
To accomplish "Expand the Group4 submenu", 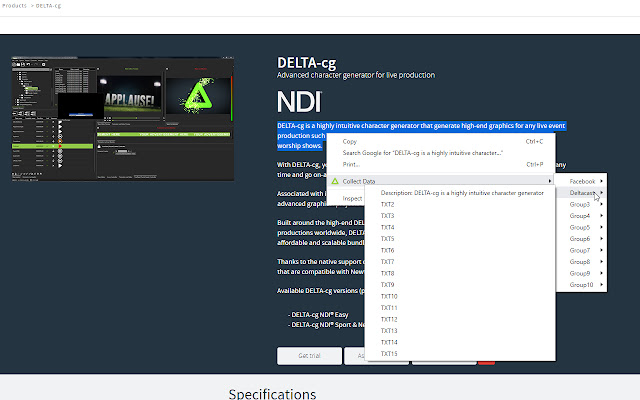I will click(x=582, y=216).
